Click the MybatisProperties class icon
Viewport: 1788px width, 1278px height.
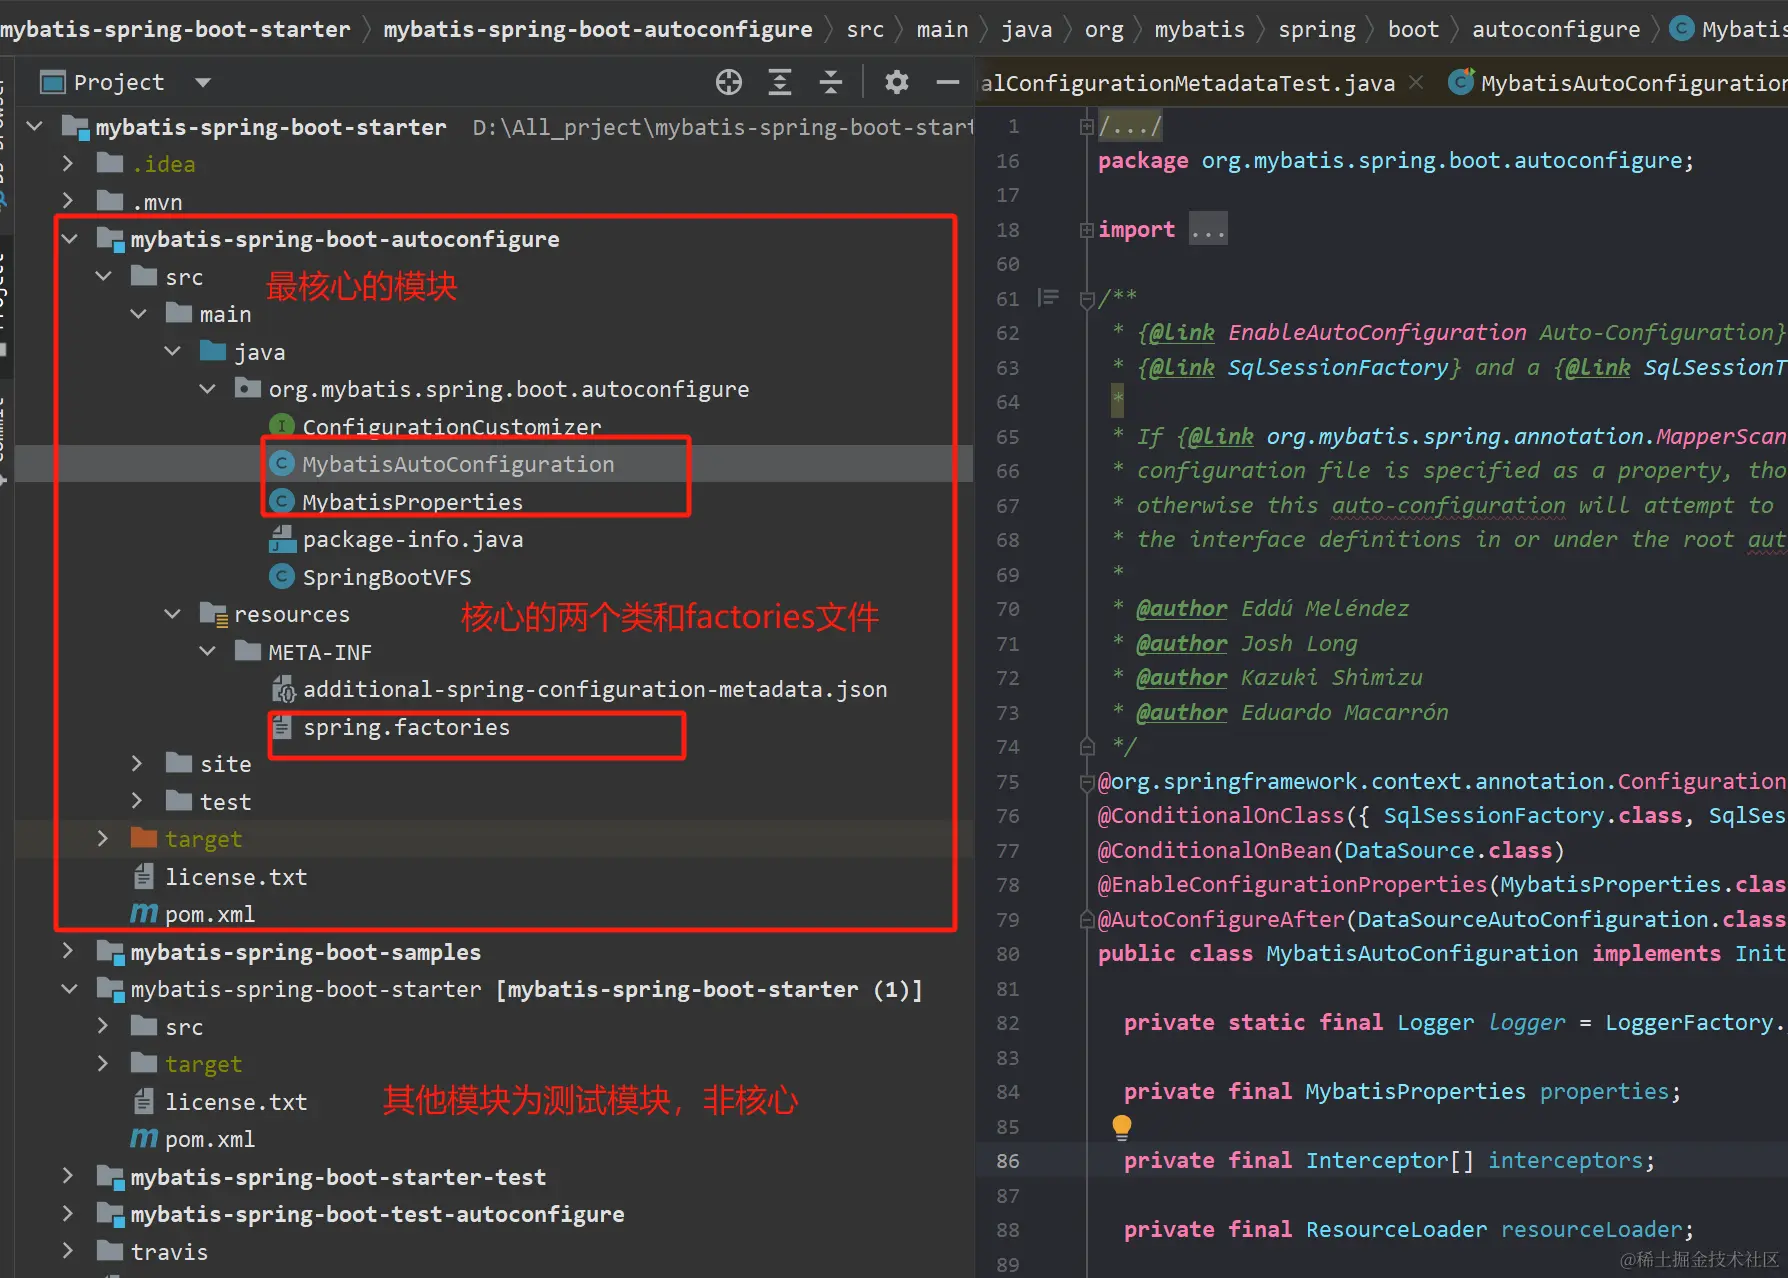pos(282,502)
